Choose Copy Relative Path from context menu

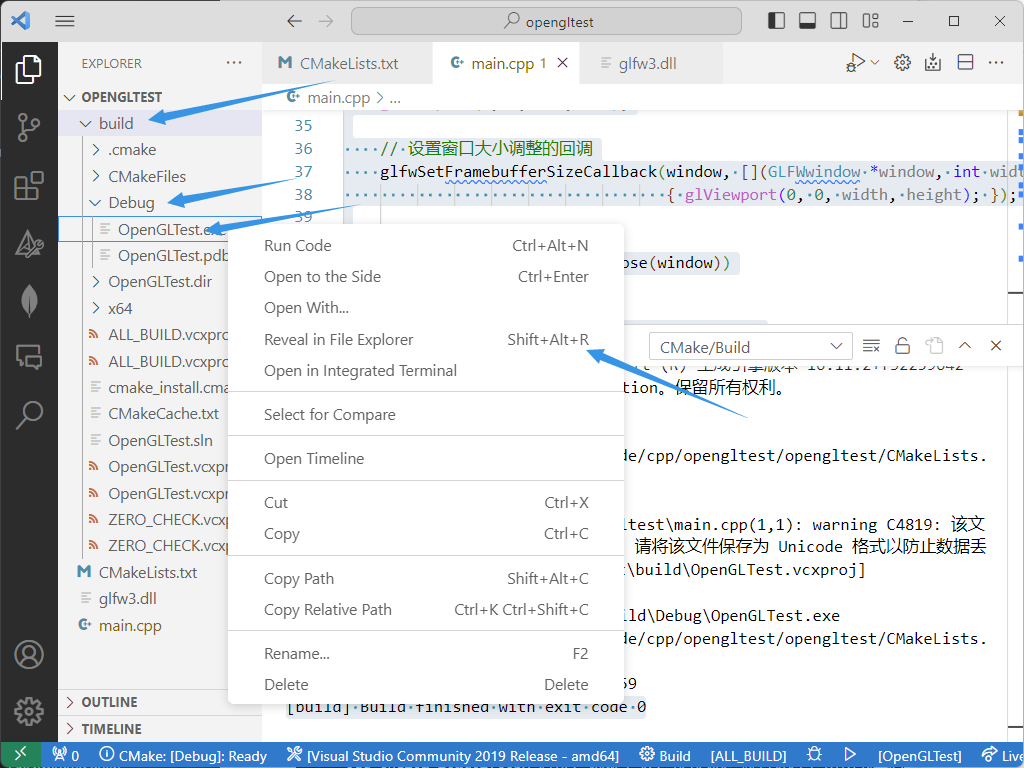pyautogui.click(x=327, y=610)
